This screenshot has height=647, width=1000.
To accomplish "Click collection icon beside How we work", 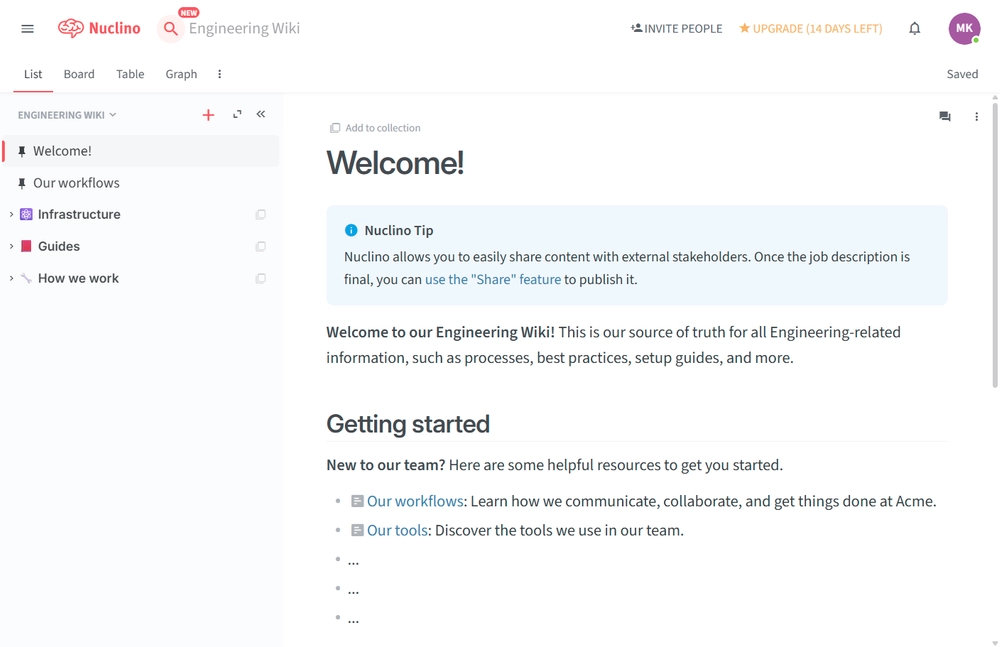I will (261, 278).
